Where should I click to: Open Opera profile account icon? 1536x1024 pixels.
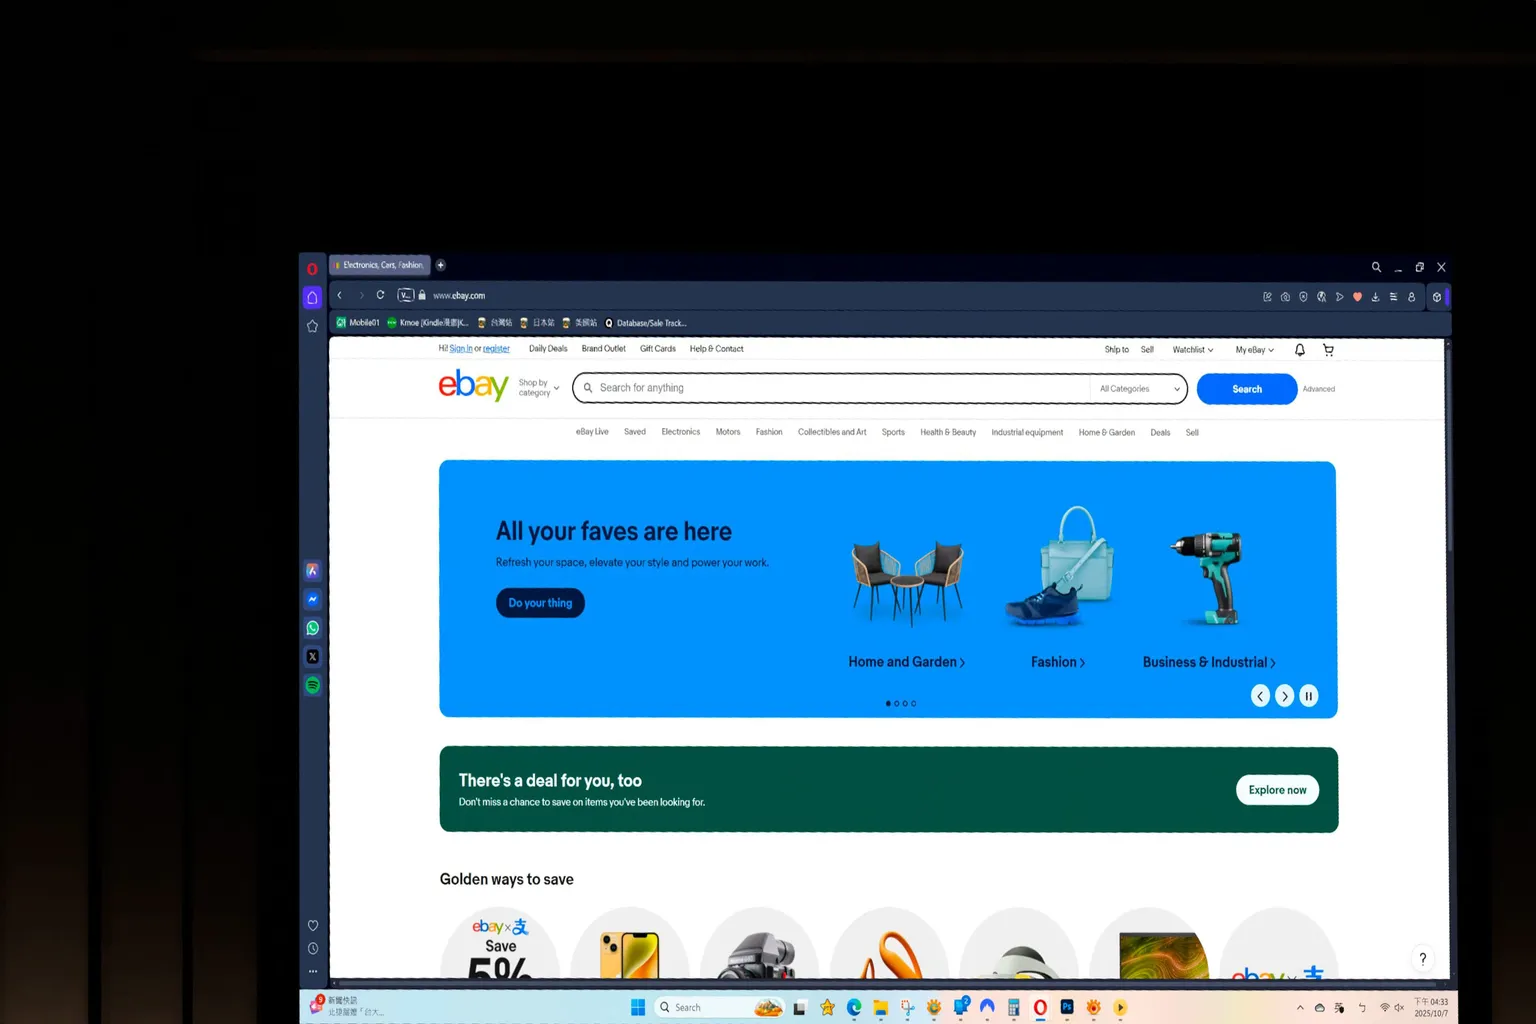(x=1411, y=297)
